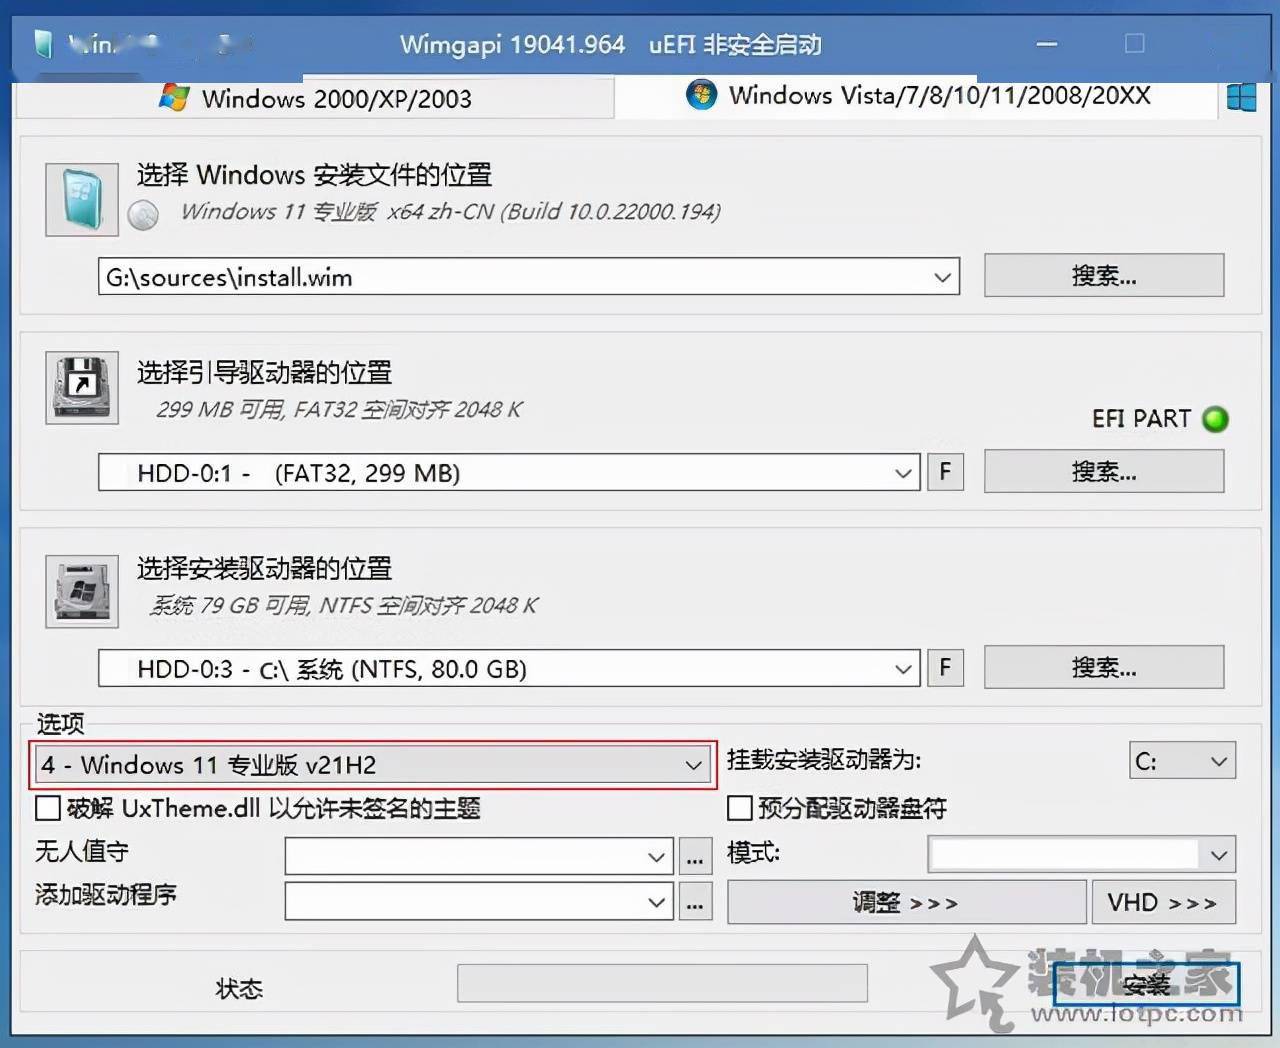Click the blue Windows logo icon at top right

pos(1241,98)
